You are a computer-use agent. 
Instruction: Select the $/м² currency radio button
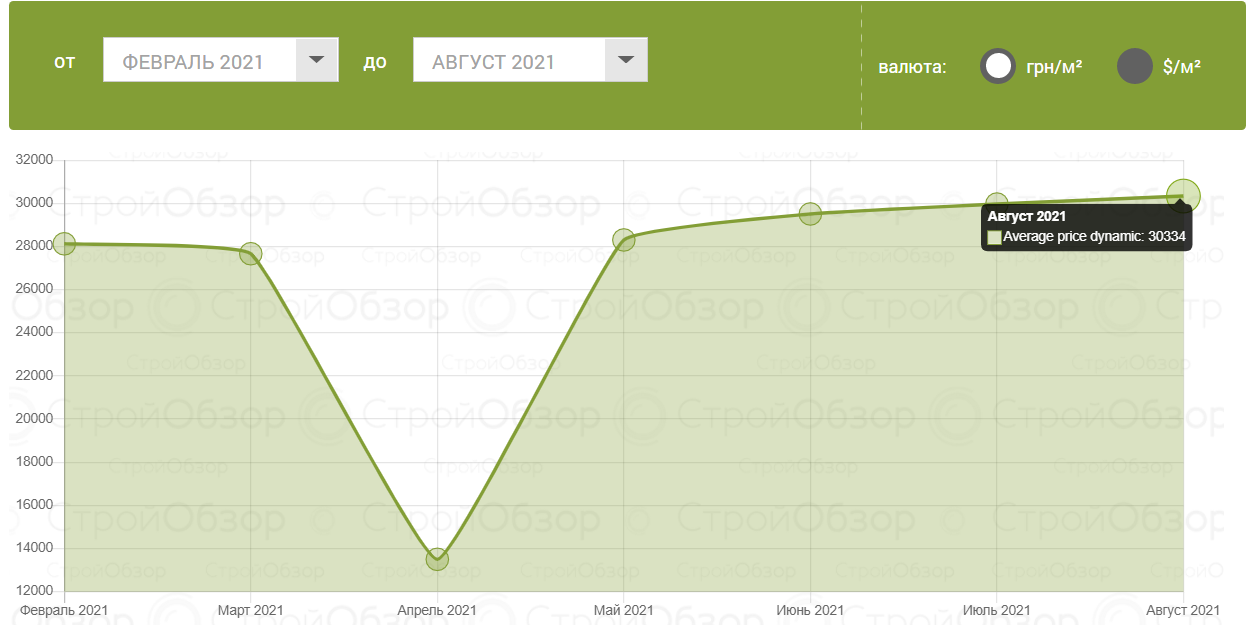(1135, 67)
